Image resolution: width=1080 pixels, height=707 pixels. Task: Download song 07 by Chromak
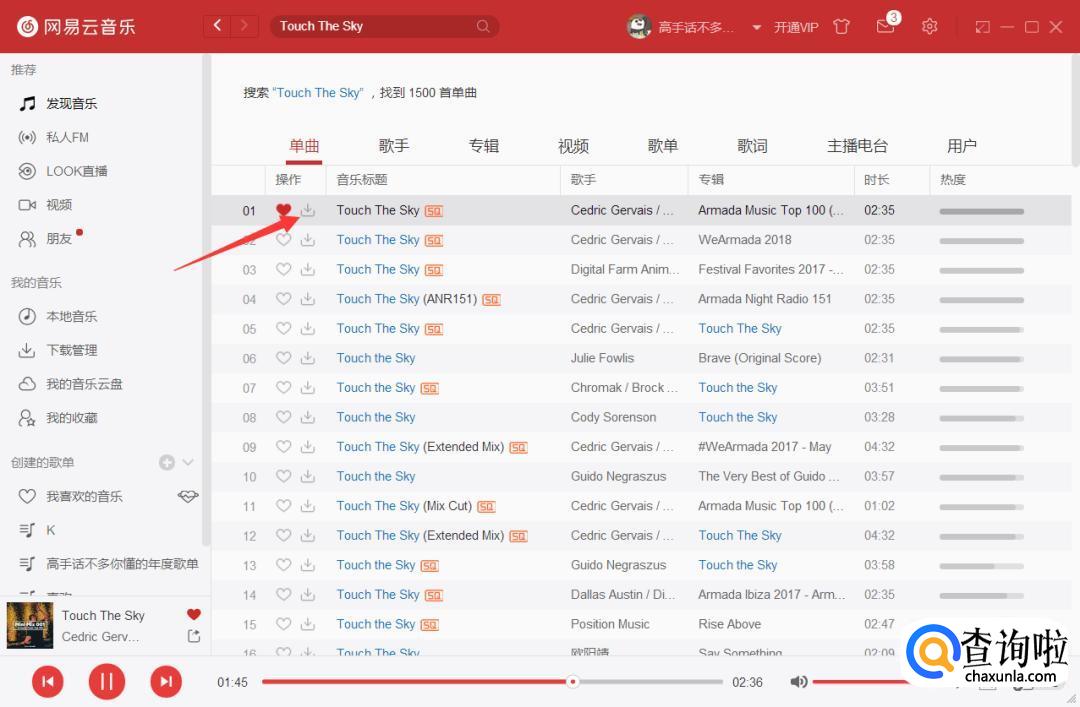pos(308,388)
